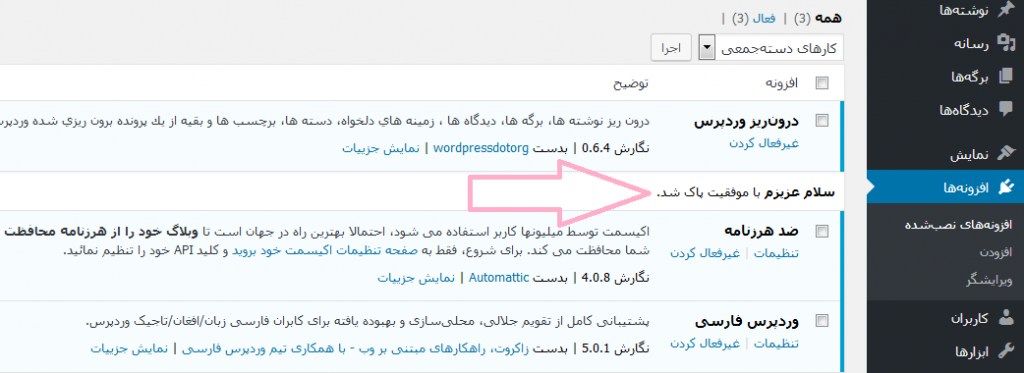Select ویرایشگر submenu item

coord(989,281)
